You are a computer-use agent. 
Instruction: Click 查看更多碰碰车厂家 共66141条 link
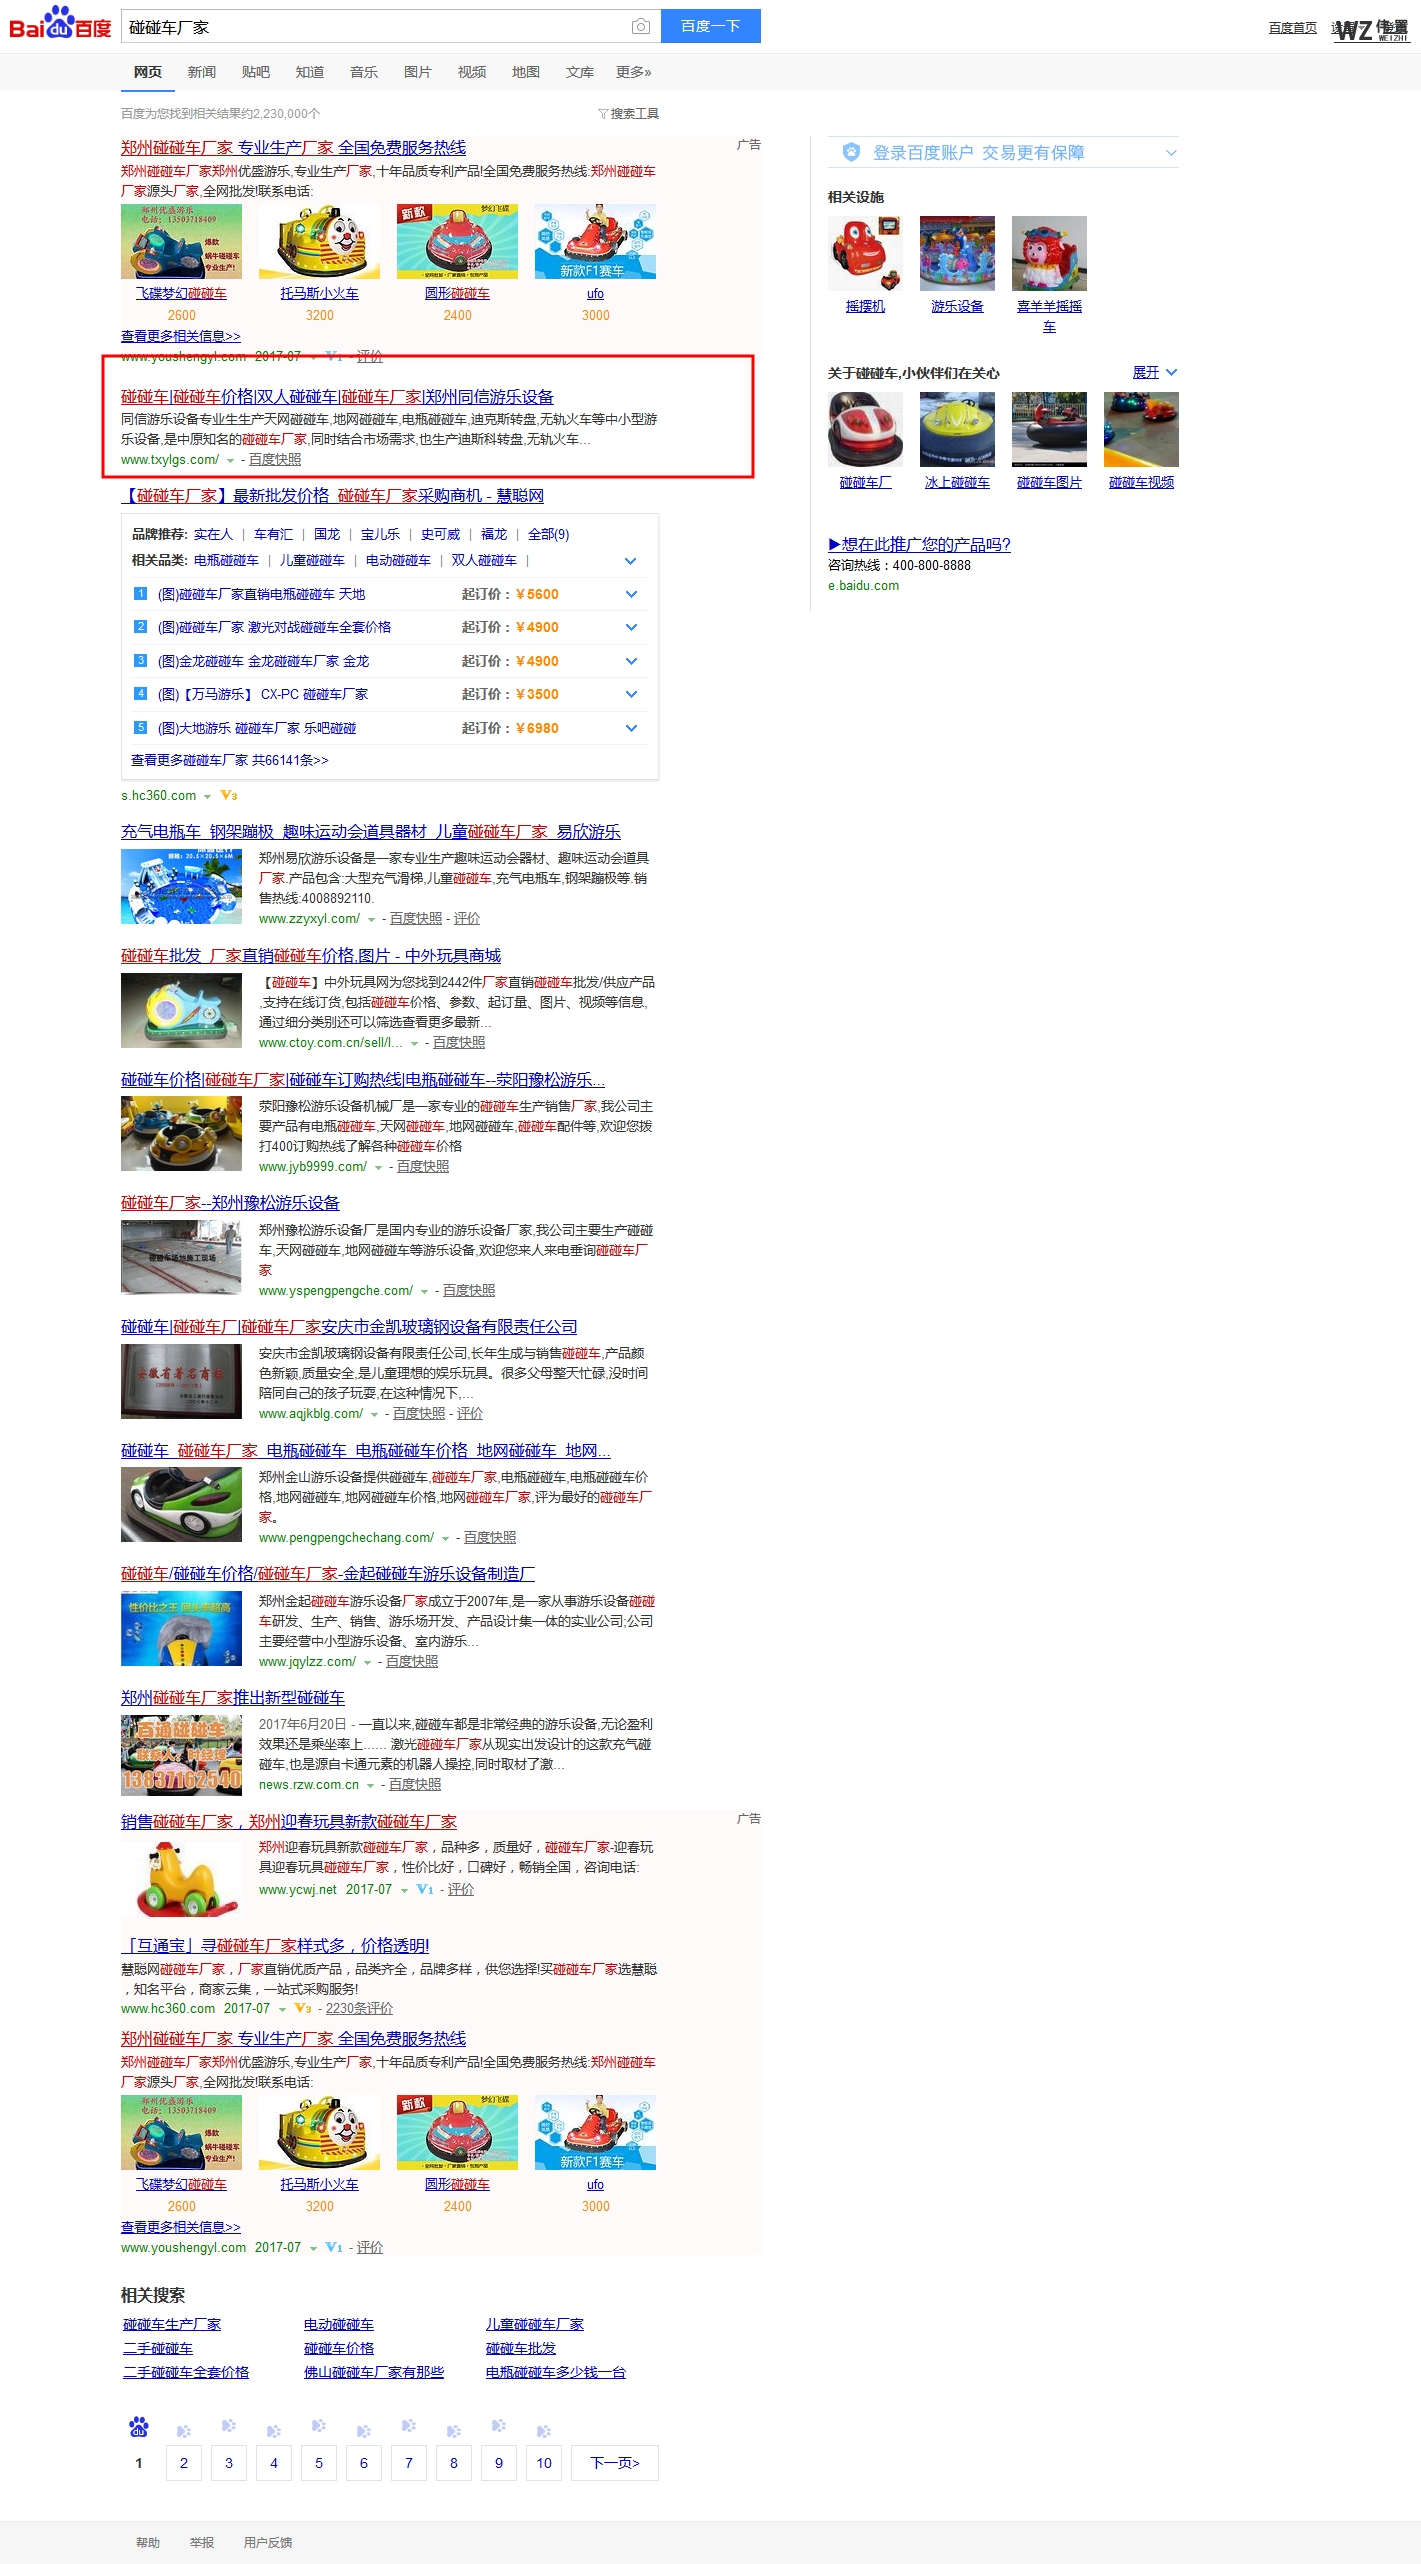click(x=230, y=760)
